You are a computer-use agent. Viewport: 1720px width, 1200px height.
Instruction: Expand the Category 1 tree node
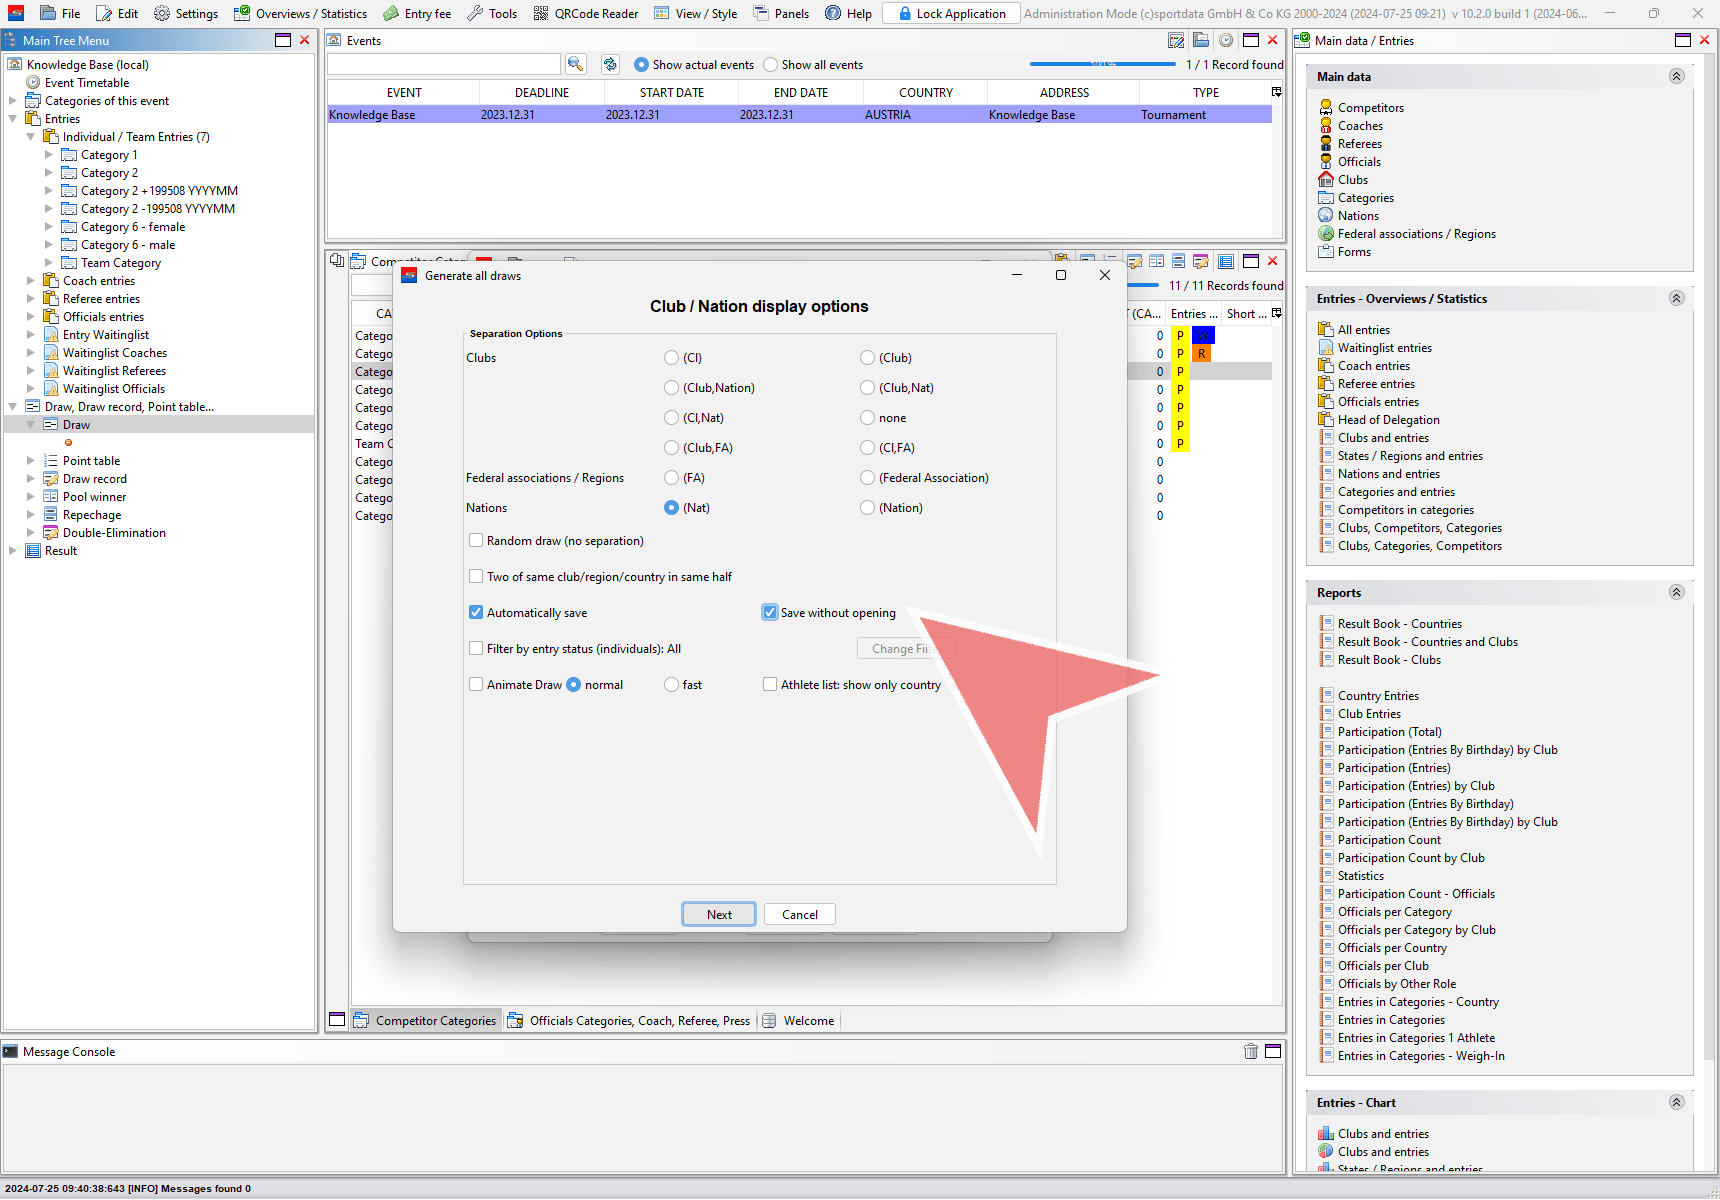(x=49, y=155)
